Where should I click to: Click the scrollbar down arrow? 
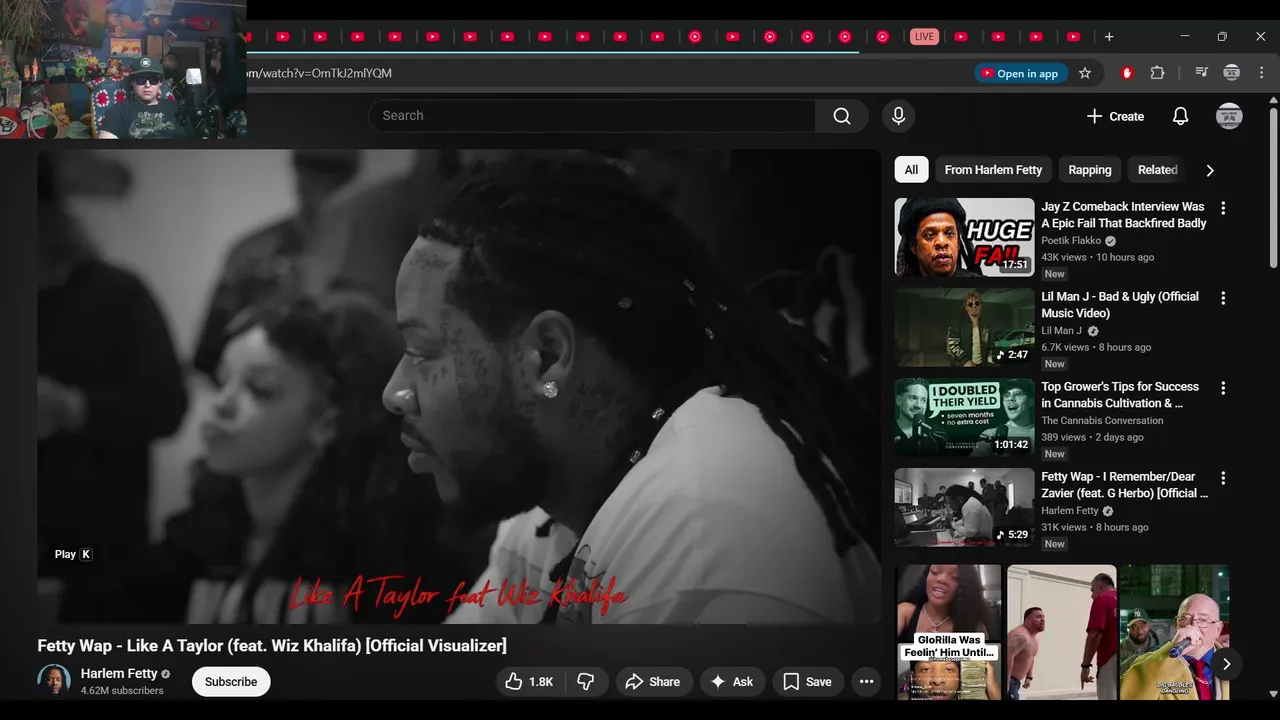click(x=1272, y=693)
